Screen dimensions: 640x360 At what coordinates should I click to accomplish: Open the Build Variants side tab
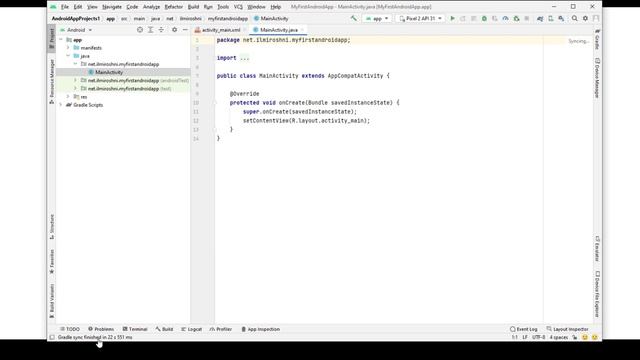(52, 301)
